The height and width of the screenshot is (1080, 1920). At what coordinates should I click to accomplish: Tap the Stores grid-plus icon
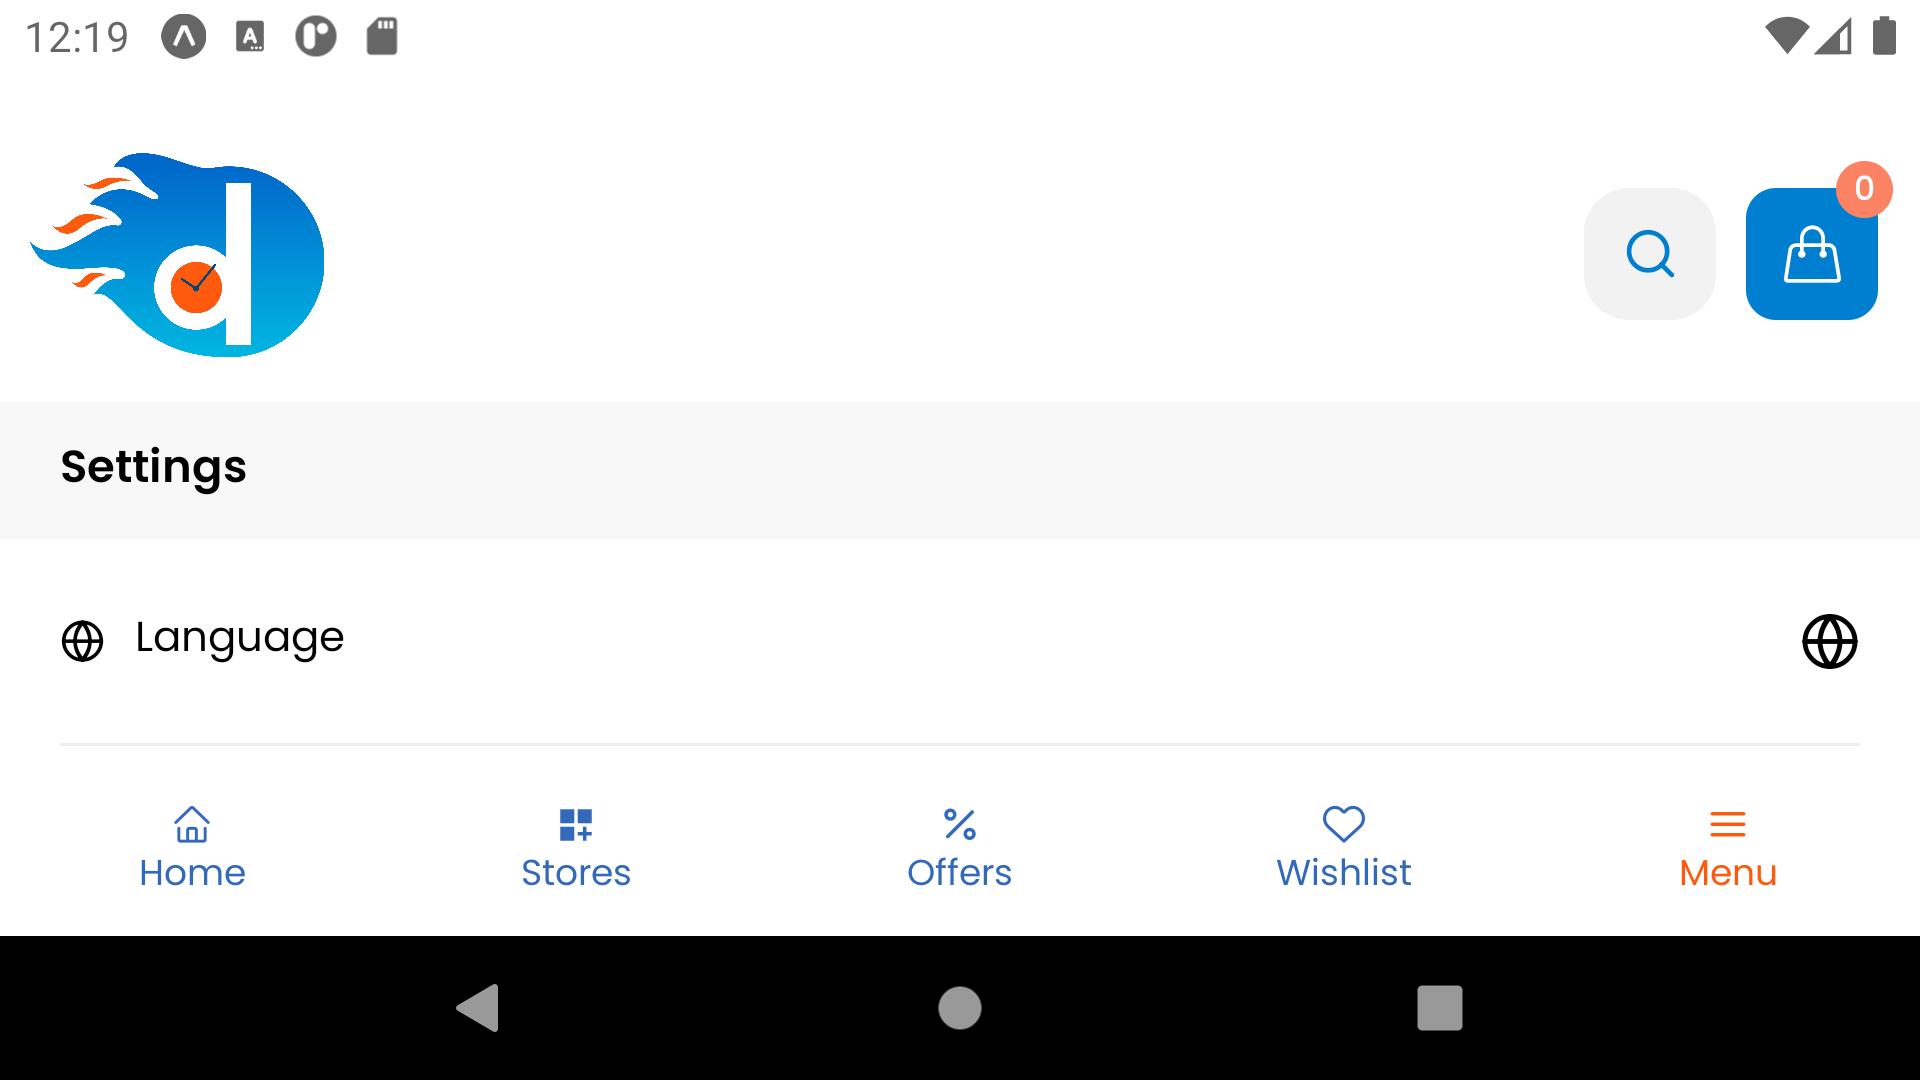pos(576,825)
